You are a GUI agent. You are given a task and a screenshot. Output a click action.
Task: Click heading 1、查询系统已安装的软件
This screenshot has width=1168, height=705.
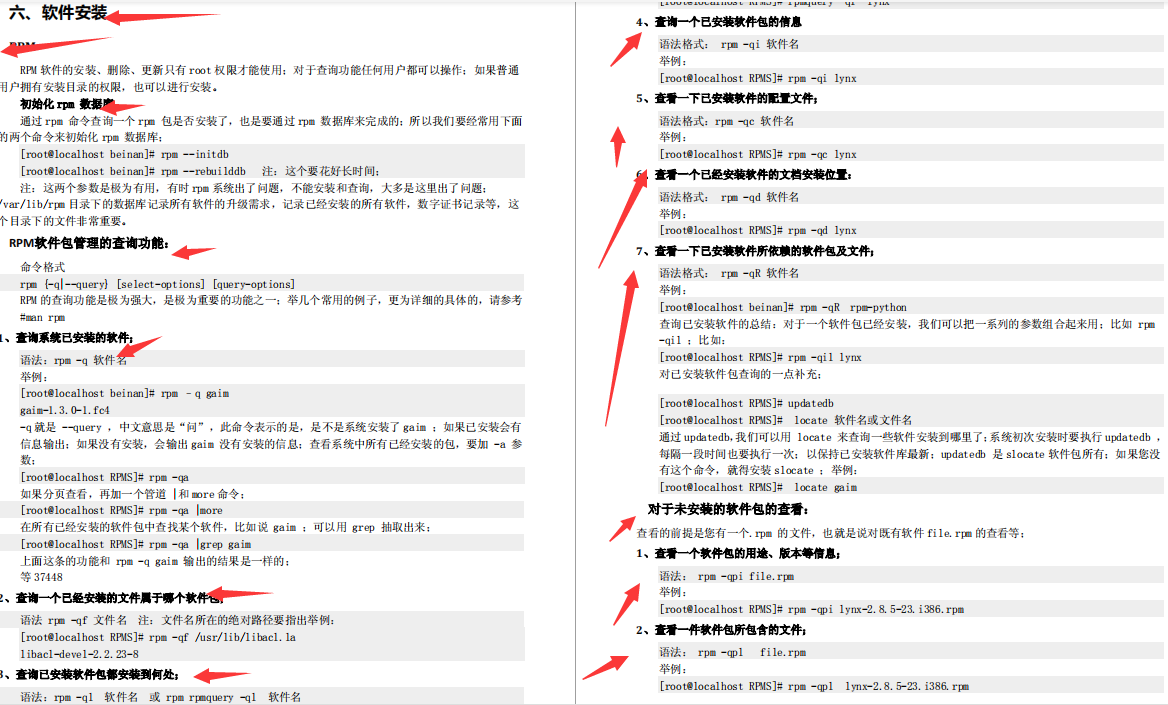[x=67, y=338]
